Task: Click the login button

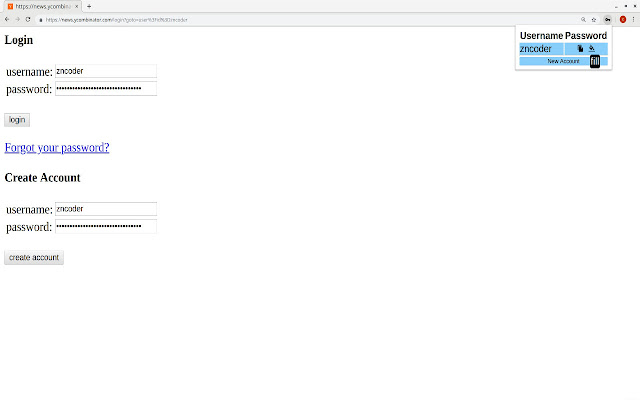Action: [17, 120]
